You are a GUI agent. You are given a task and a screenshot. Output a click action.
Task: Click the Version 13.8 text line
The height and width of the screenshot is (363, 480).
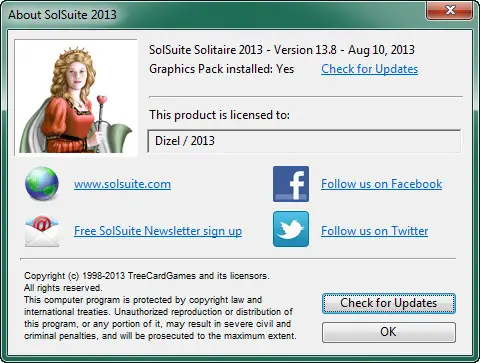(x=282, y=50)
